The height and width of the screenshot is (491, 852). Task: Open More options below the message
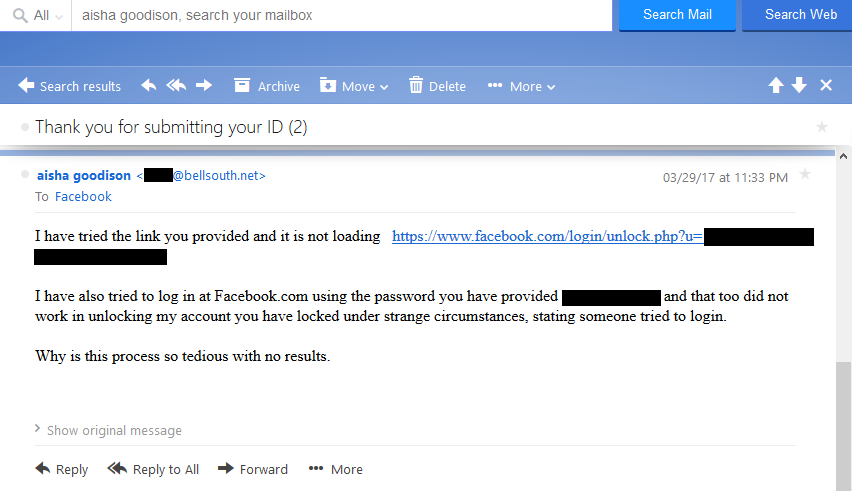click(x=336, y=469)
